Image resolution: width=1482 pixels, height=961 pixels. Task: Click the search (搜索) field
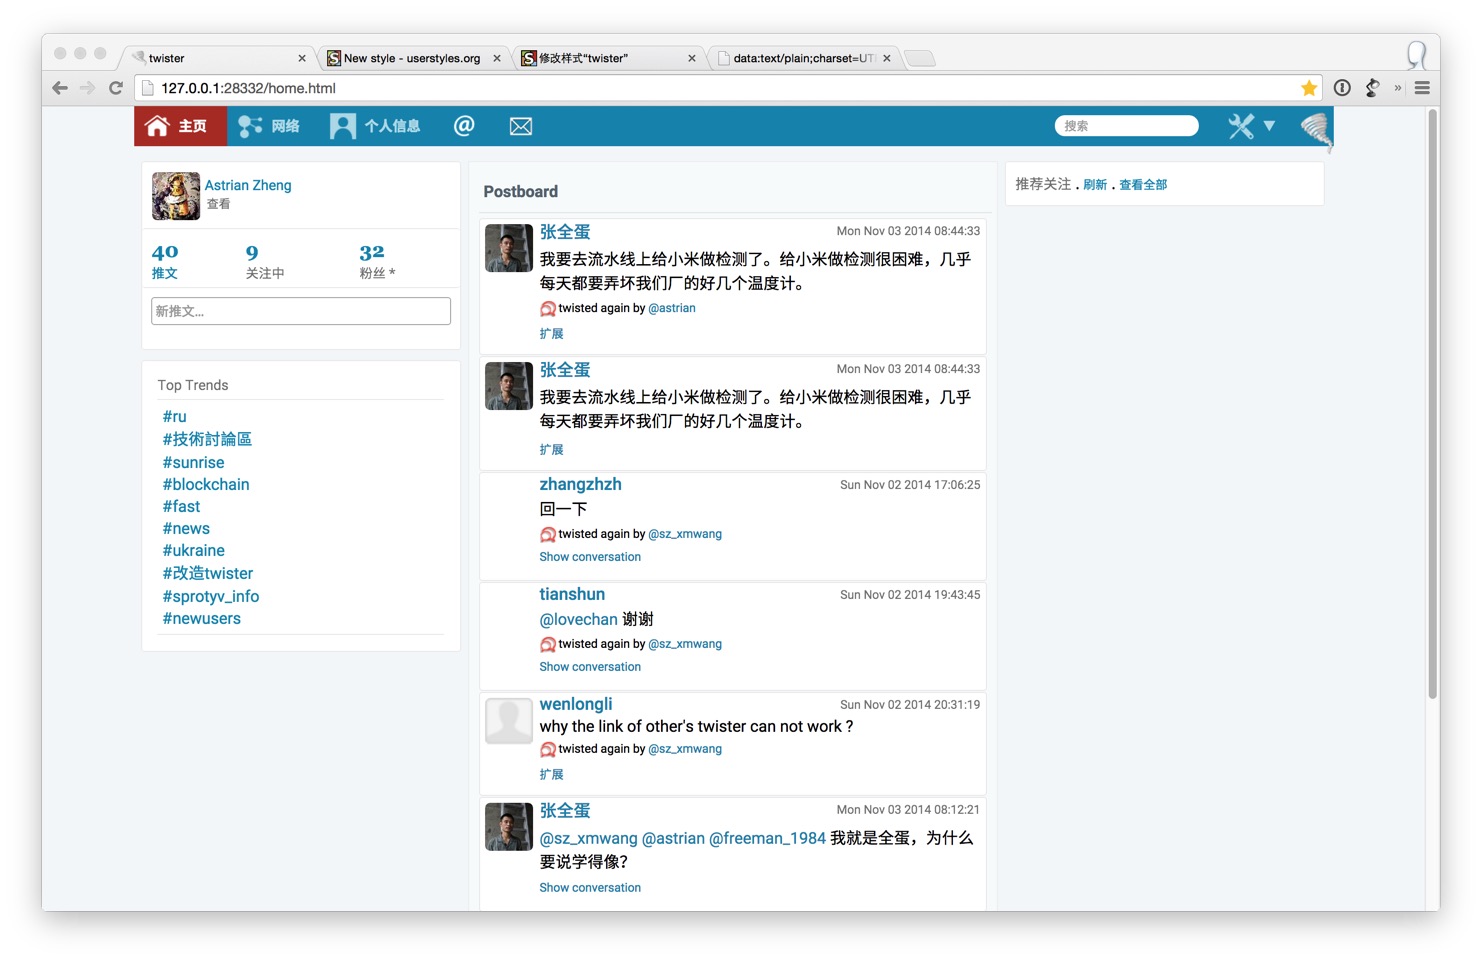pos(1126,126)
